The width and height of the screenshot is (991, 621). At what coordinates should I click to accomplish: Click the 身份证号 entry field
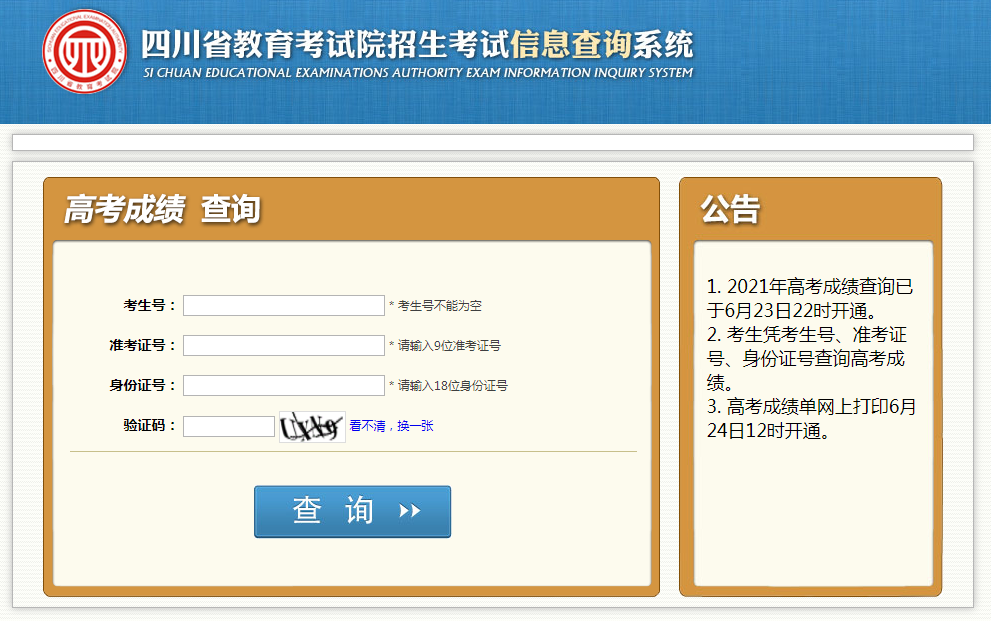(283, 385)
